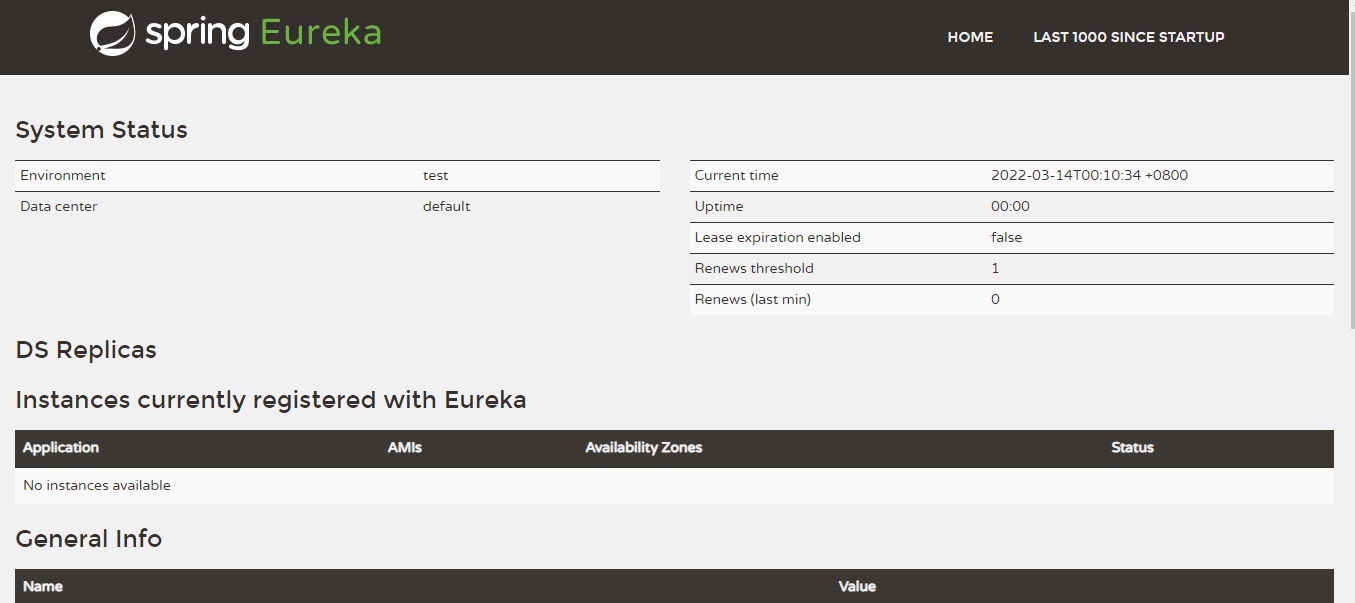Click the spring Eureka brand text

tap(263, 33)
